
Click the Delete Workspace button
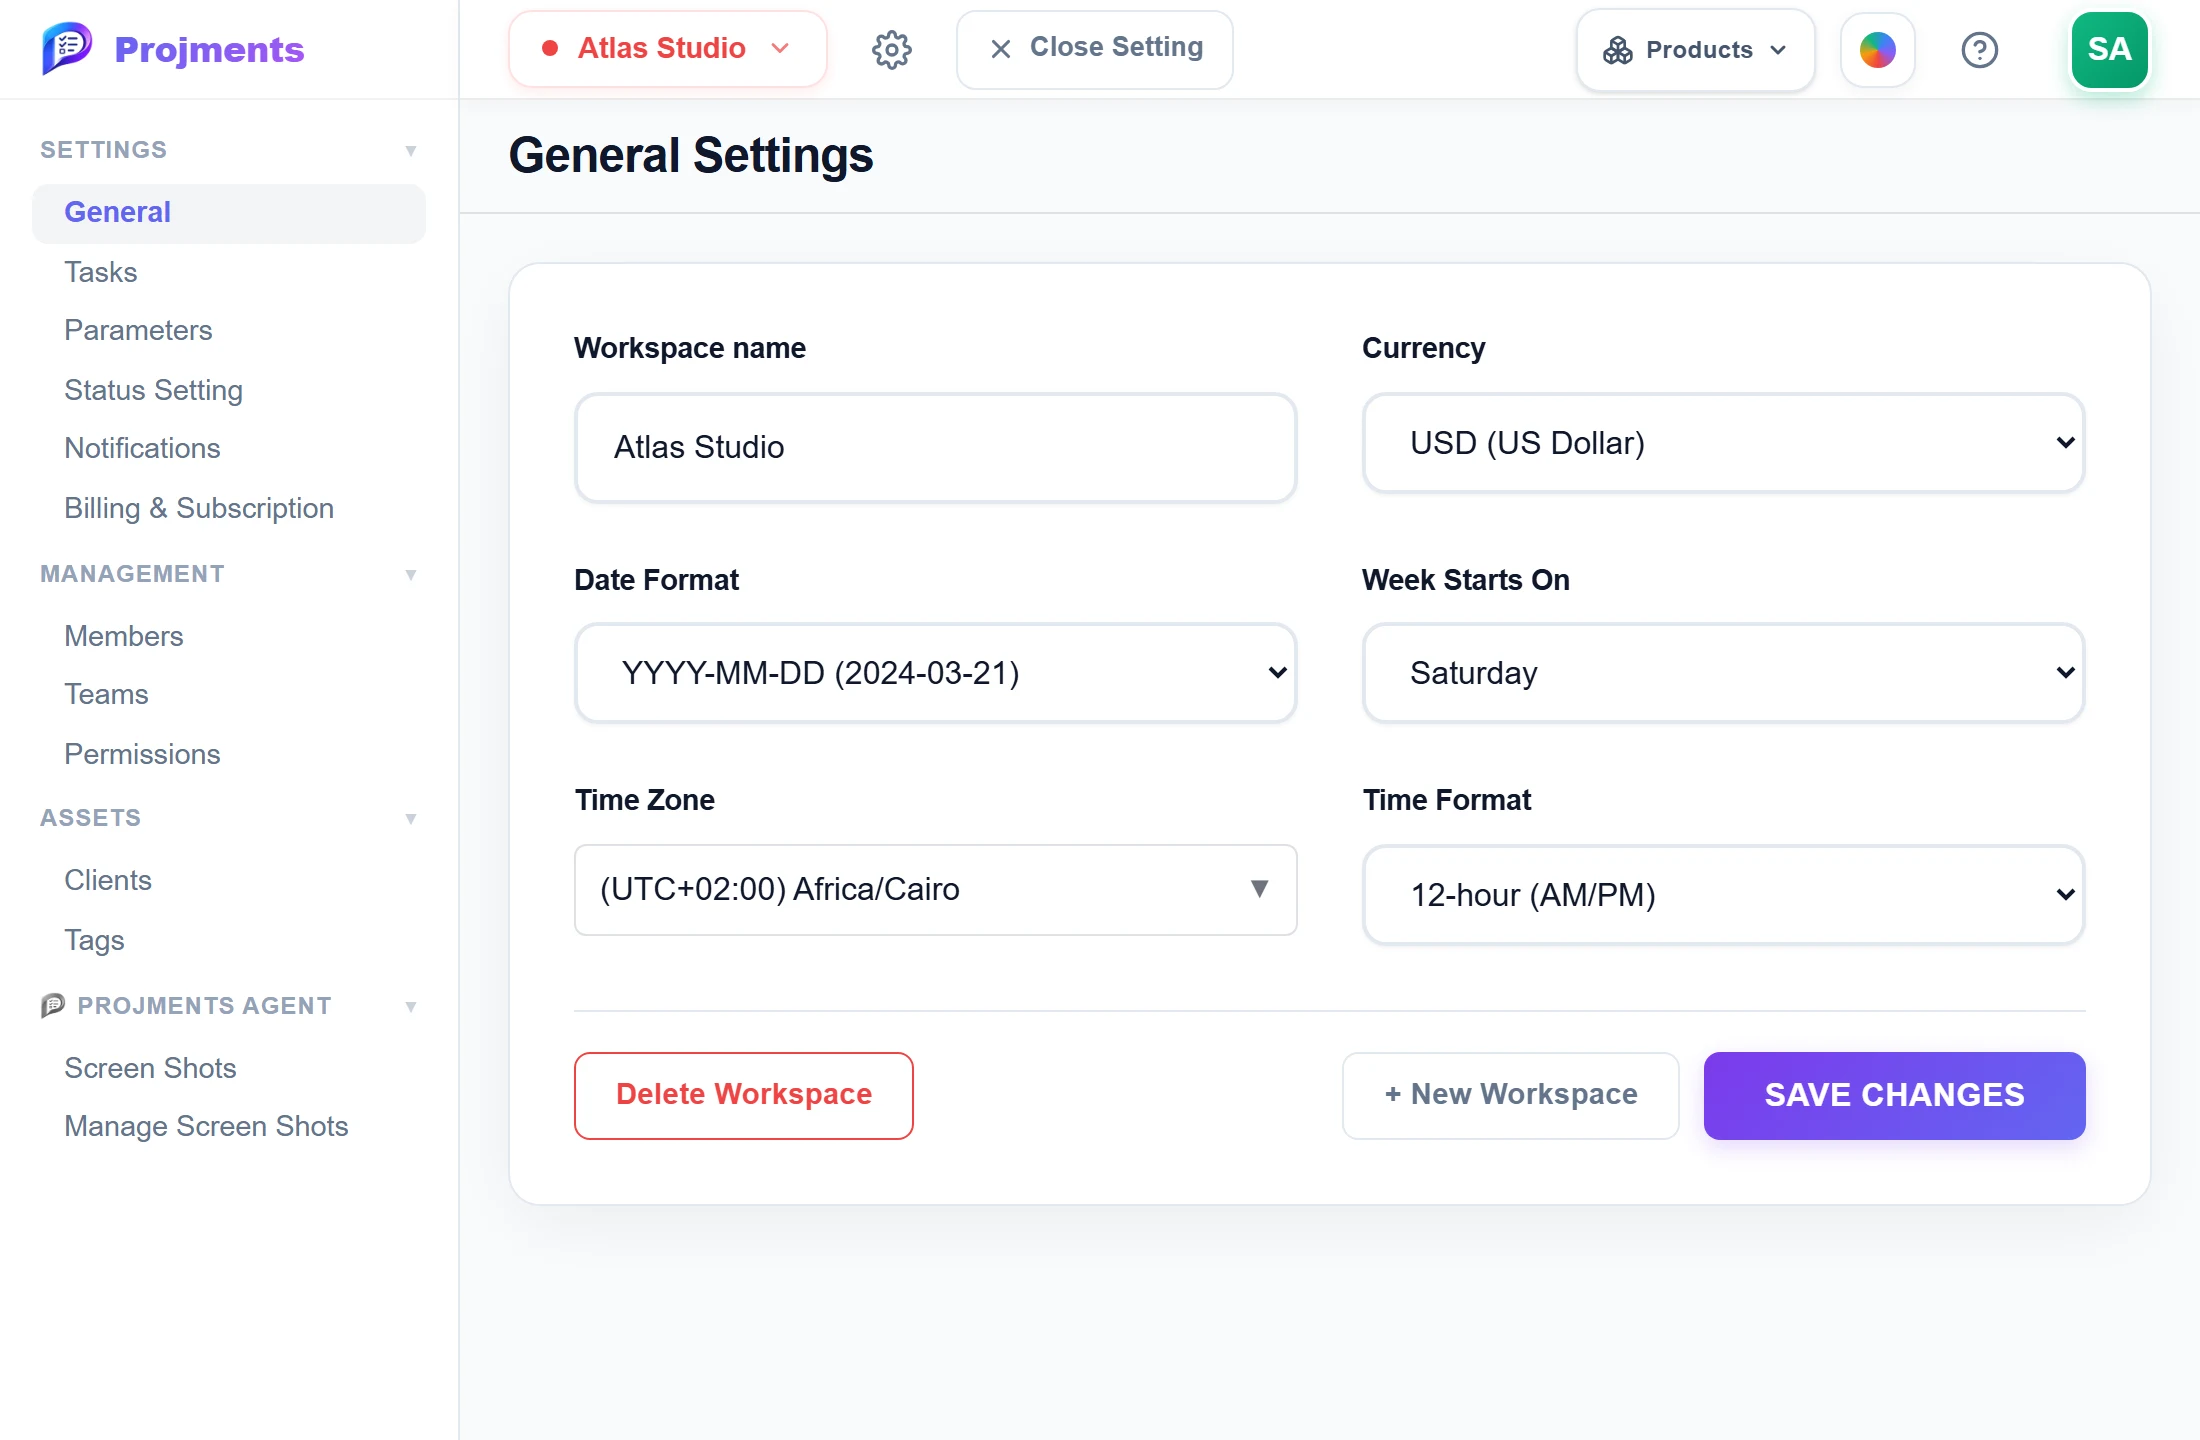[743, 1095]
